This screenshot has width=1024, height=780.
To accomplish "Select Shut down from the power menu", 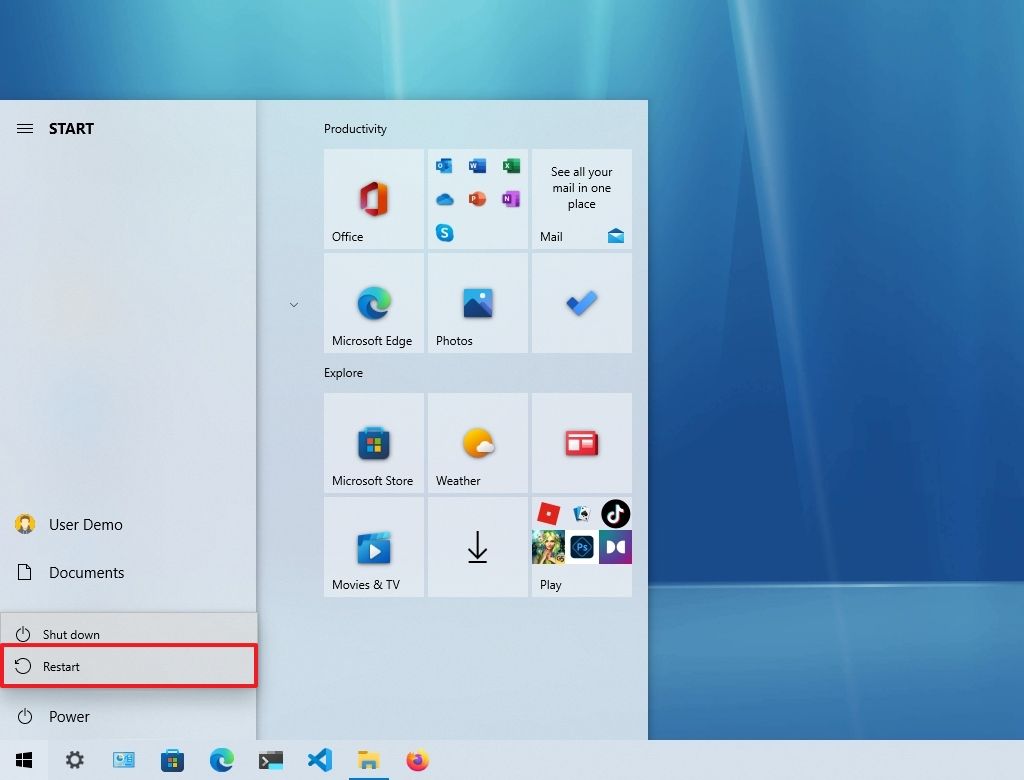I will click(70, 634).
